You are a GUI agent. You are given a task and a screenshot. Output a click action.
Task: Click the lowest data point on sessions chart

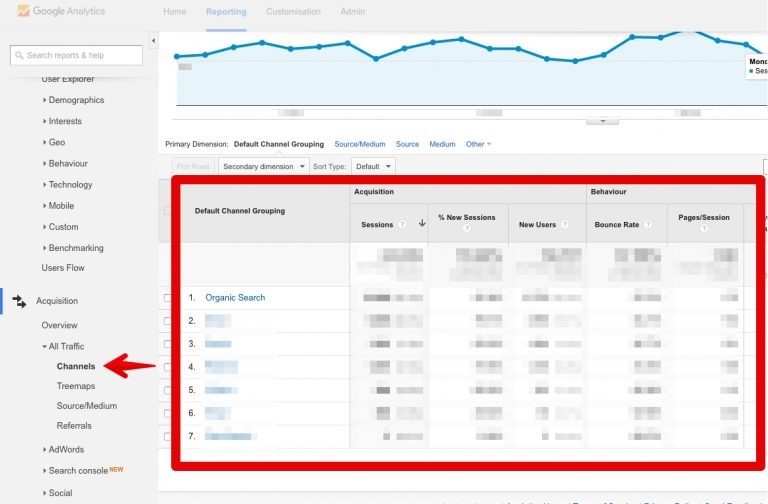[575, 61]
